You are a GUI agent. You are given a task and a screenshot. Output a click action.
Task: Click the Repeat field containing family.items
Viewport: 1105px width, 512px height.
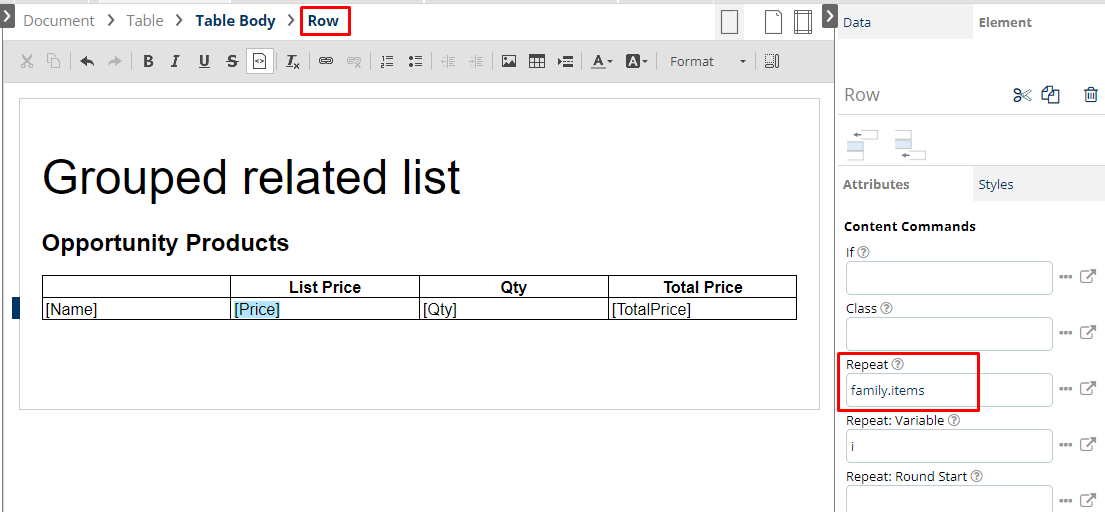point(948,390)
